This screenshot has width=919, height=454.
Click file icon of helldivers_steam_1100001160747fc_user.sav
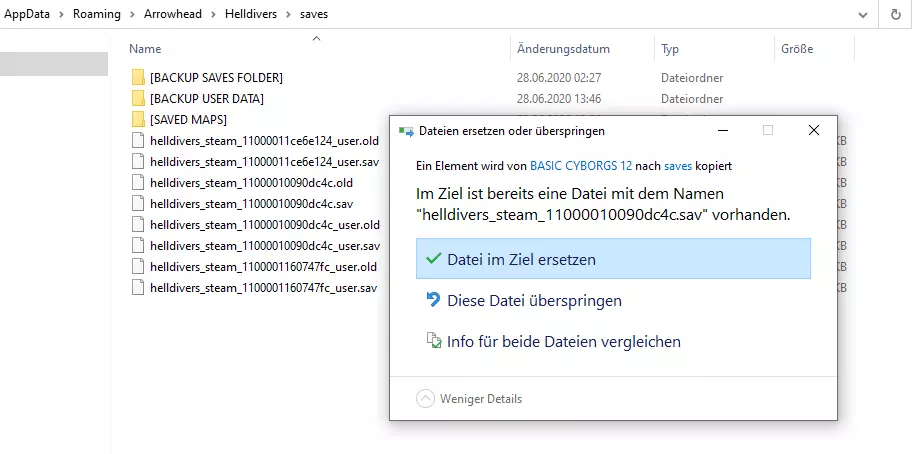point(138,288)
